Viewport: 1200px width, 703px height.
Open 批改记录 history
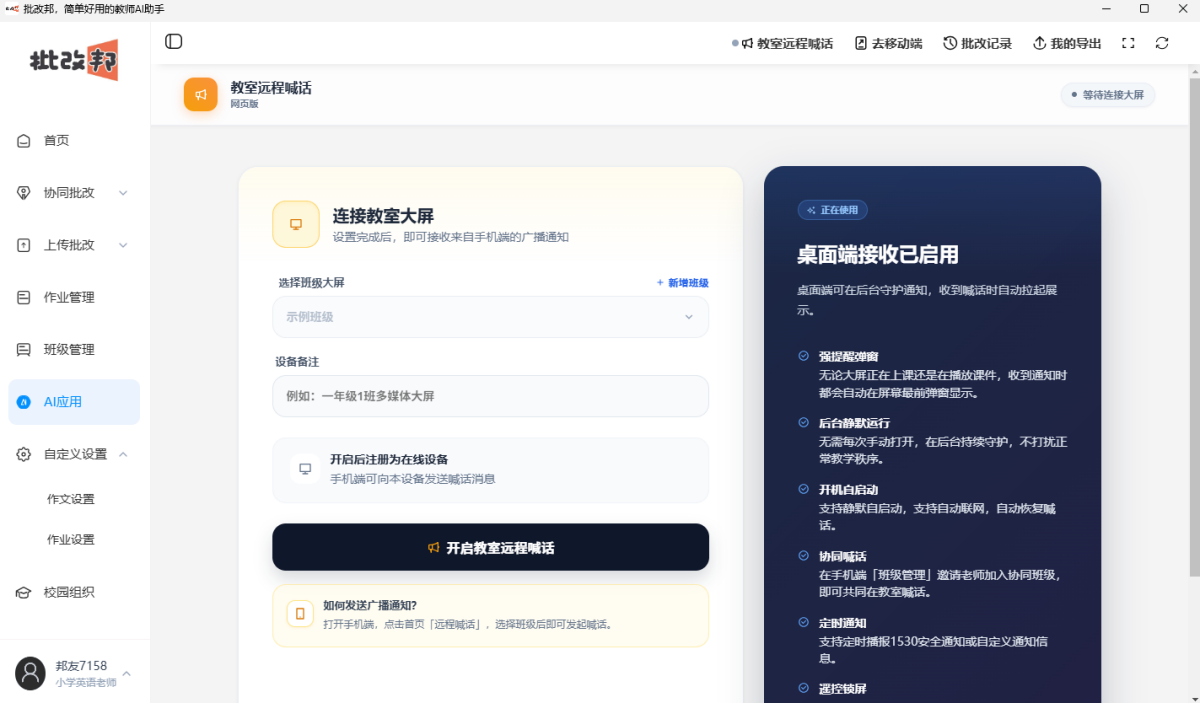pos(978,44)
